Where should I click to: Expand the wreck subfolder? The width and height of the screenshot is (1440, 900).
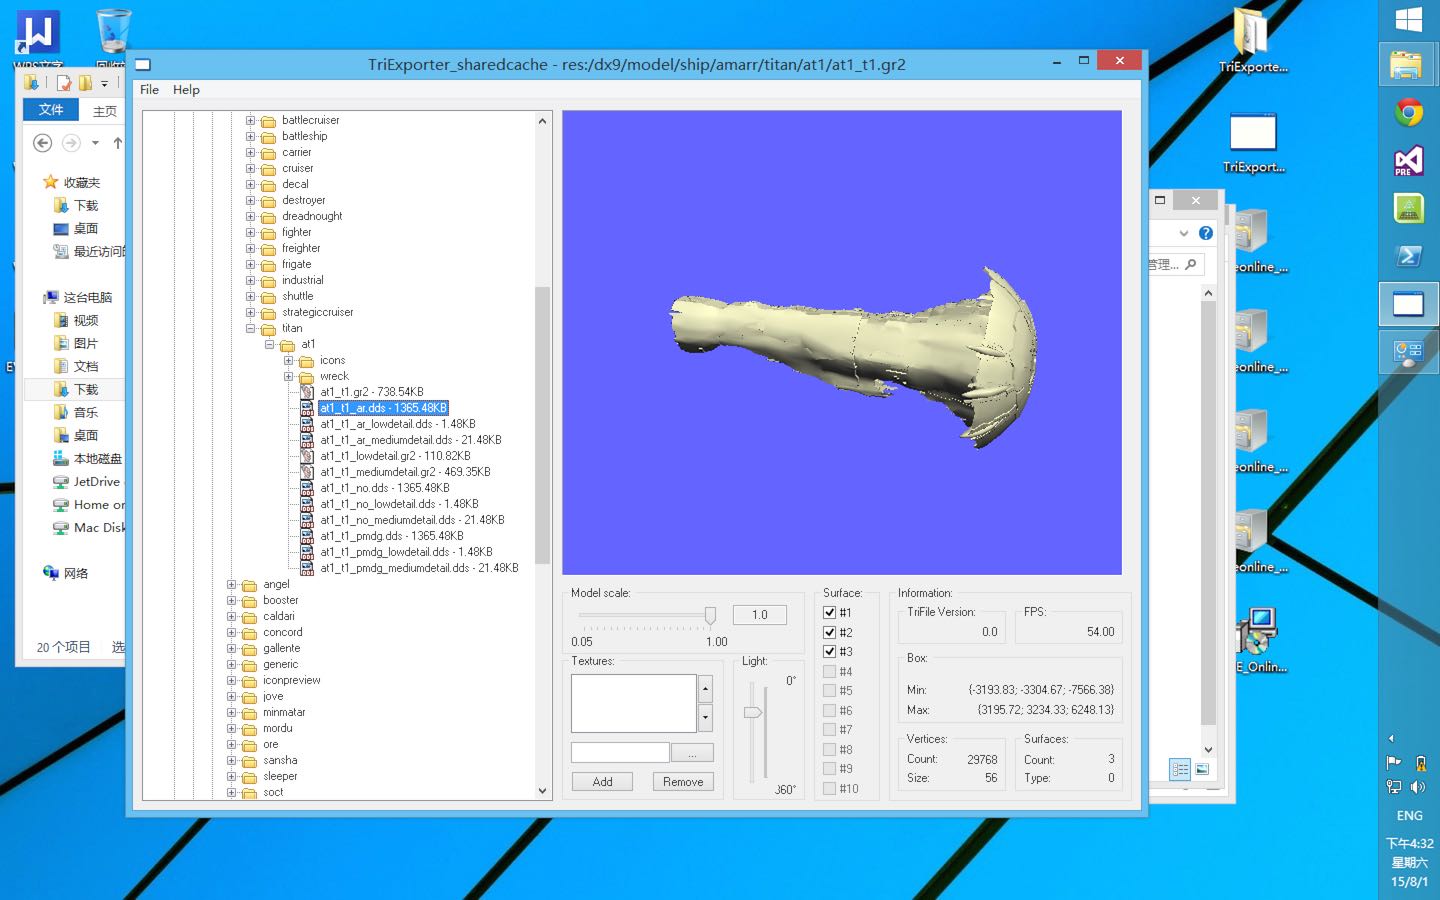pos(289,376)
